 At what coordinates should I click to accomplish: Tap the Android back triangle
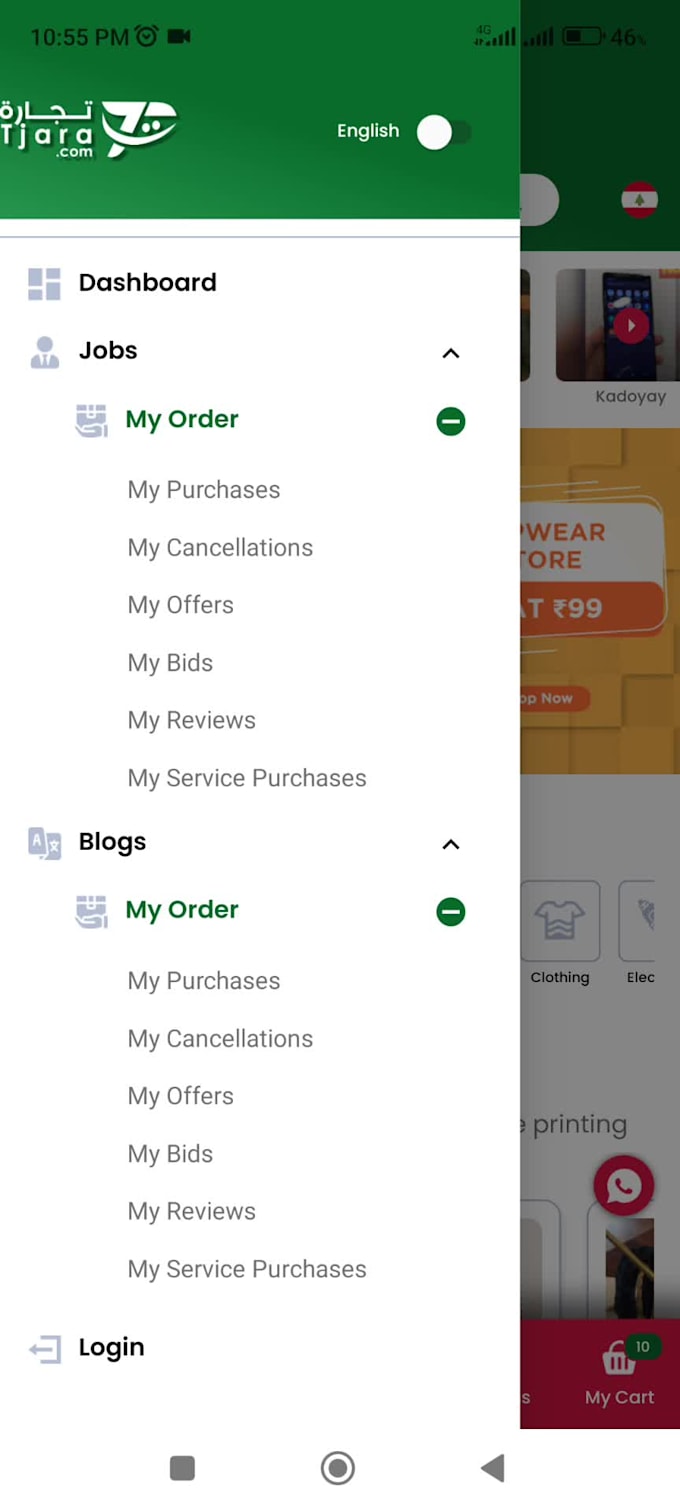tap(492, 1468)
